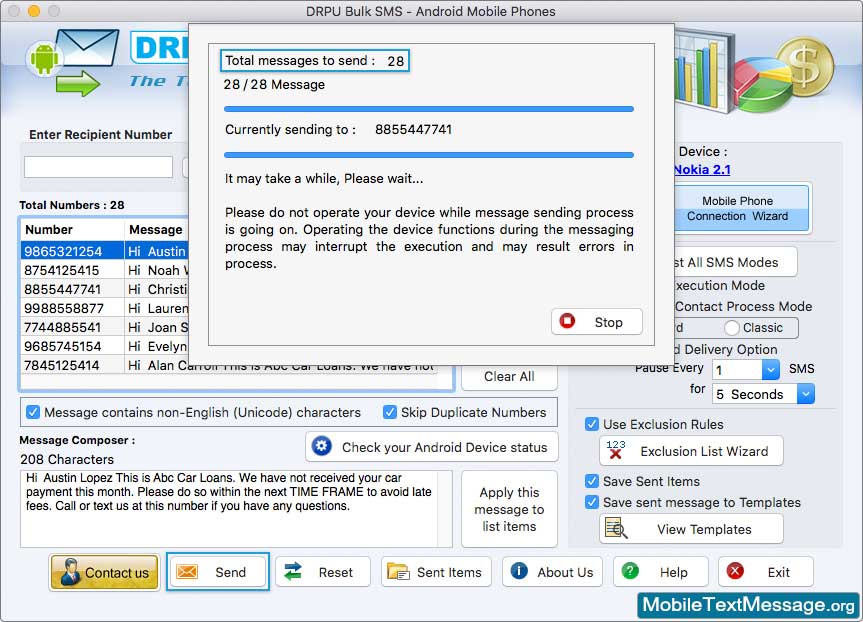Click the Total messages to send field

coord(315,61)
